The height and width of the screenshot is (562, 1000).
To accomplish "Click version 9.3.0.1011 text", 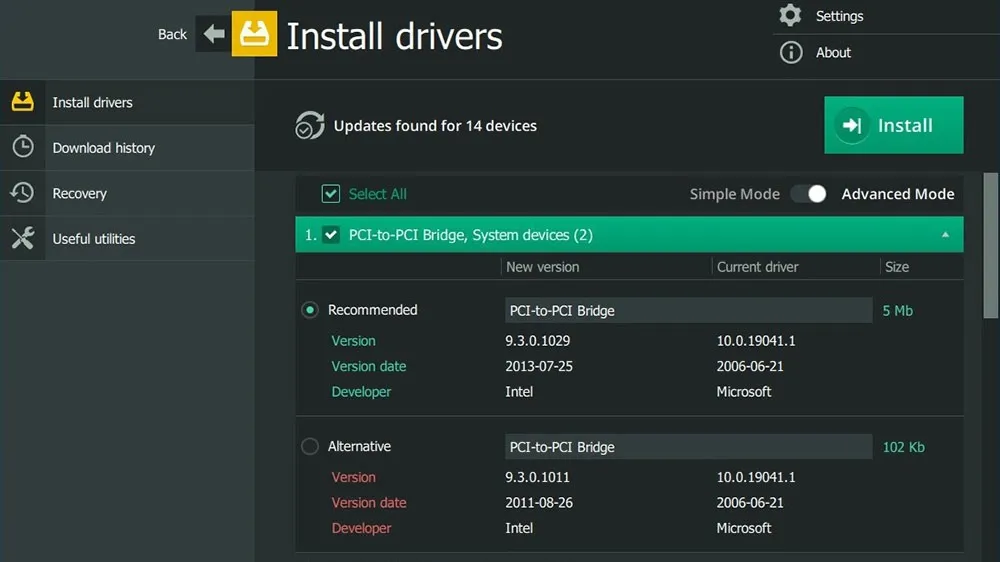I will click(x=538, y=477).
